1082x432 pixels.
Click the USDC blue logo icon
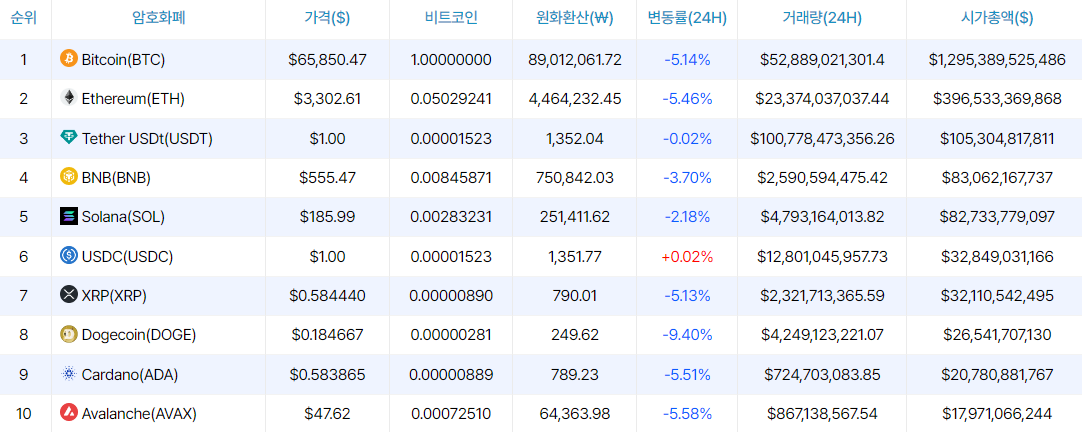69,256
